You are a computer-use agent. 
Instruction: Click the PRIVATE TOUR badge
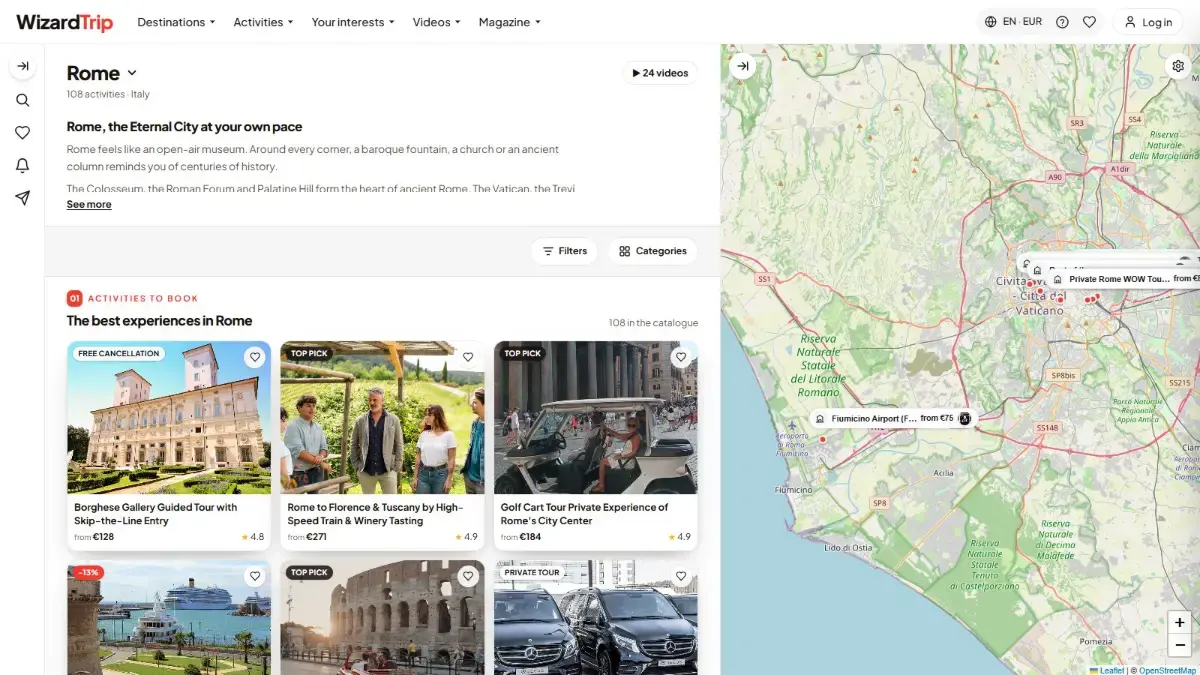[x=532, y=572]
